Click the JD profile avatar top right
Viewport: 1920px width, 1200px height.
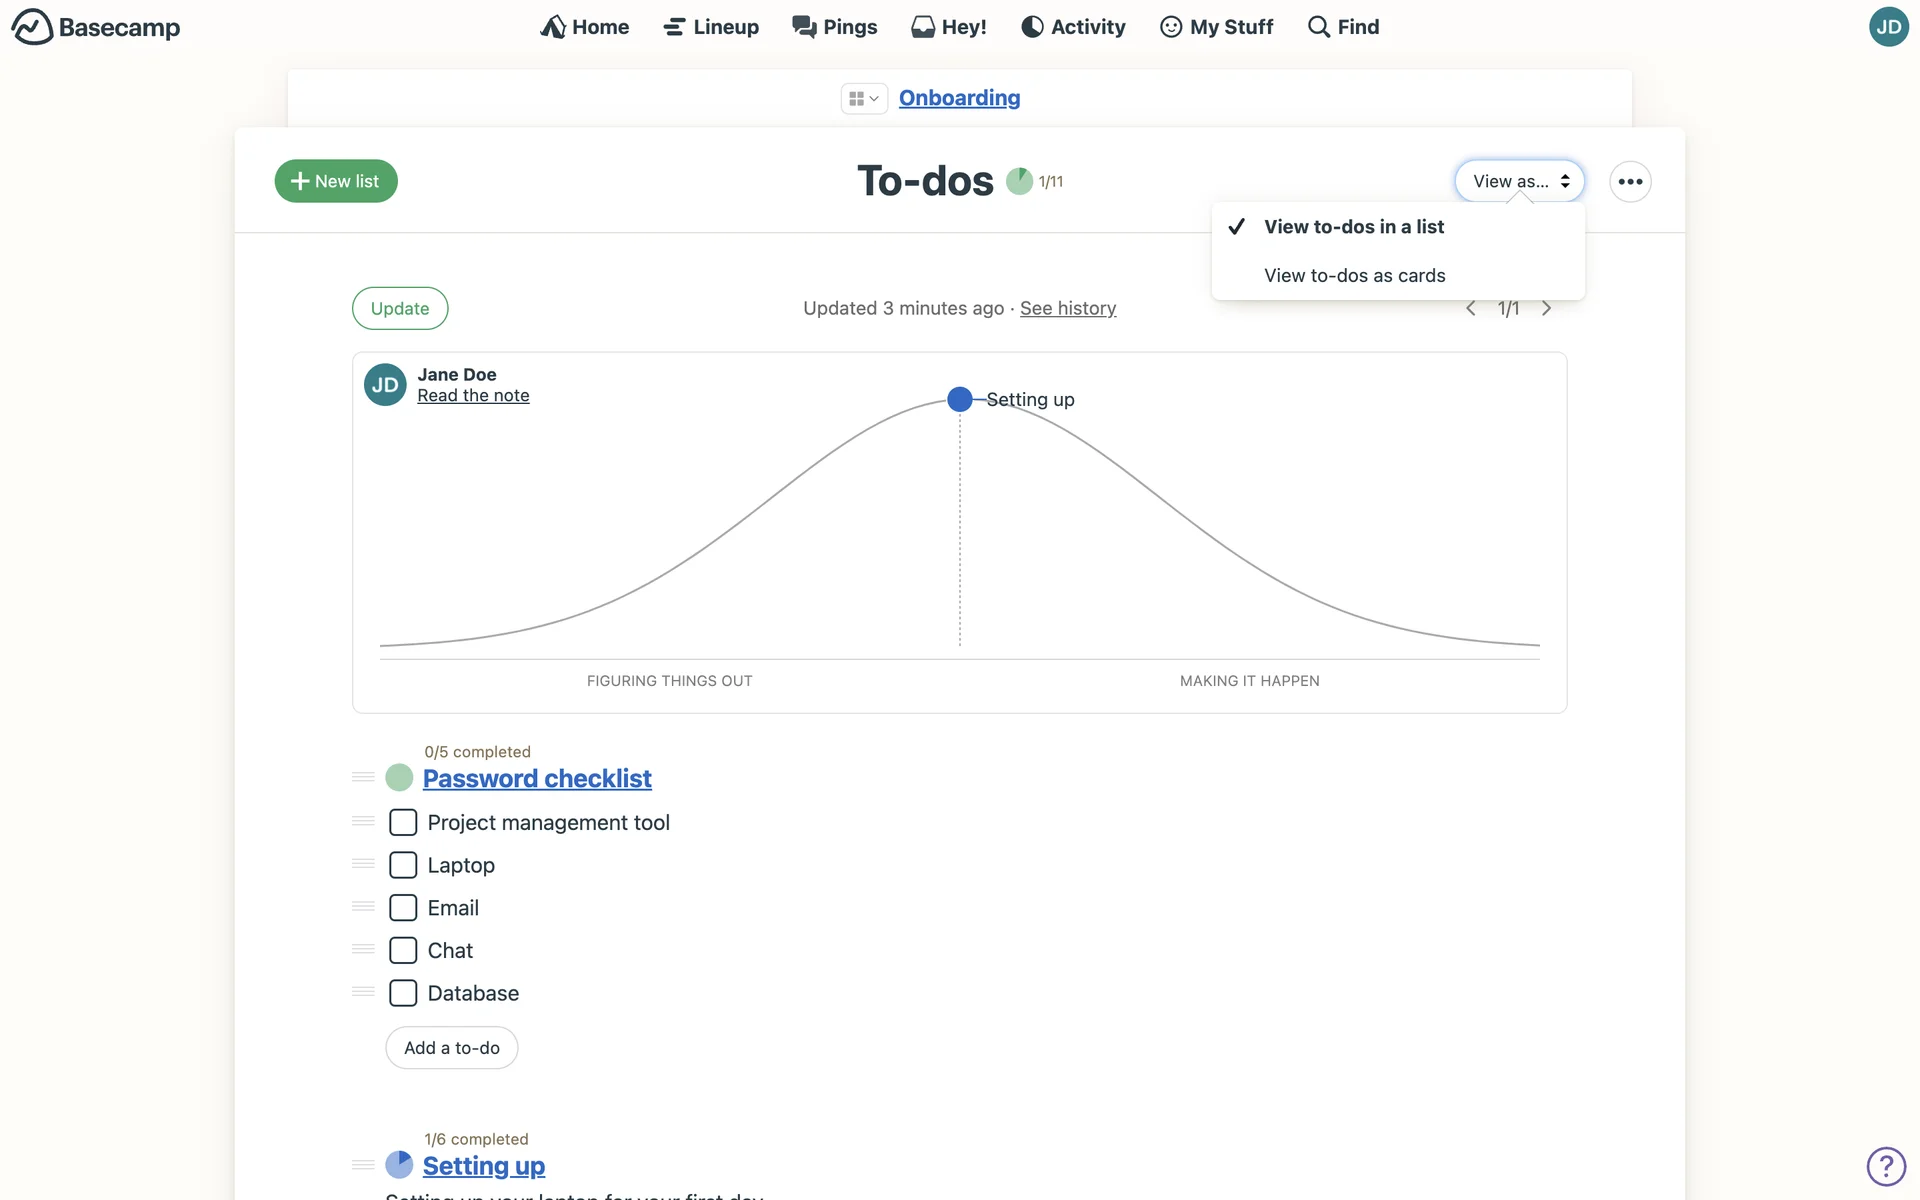1888,27
